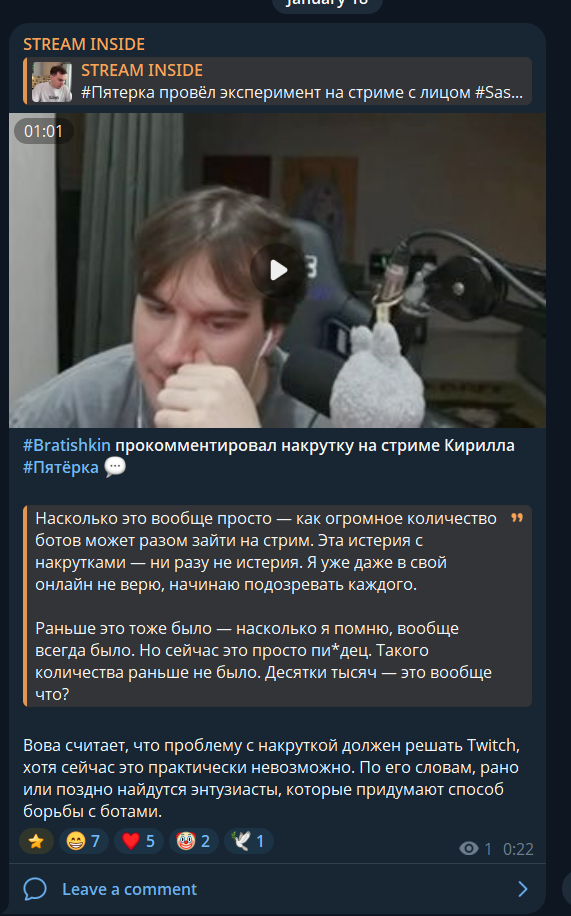Play the video in the post
Screen dimensions: 571x916
point(278,270)
